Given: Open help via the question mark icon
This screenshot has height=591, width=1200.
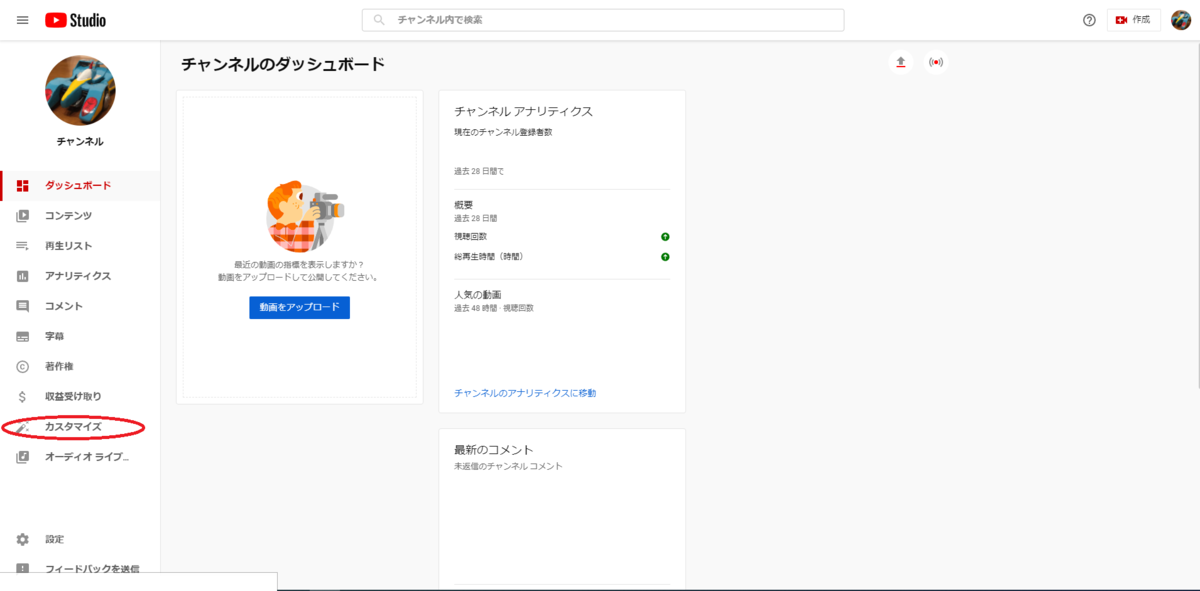Looking at the screenshot, I should click(1090, 19).
